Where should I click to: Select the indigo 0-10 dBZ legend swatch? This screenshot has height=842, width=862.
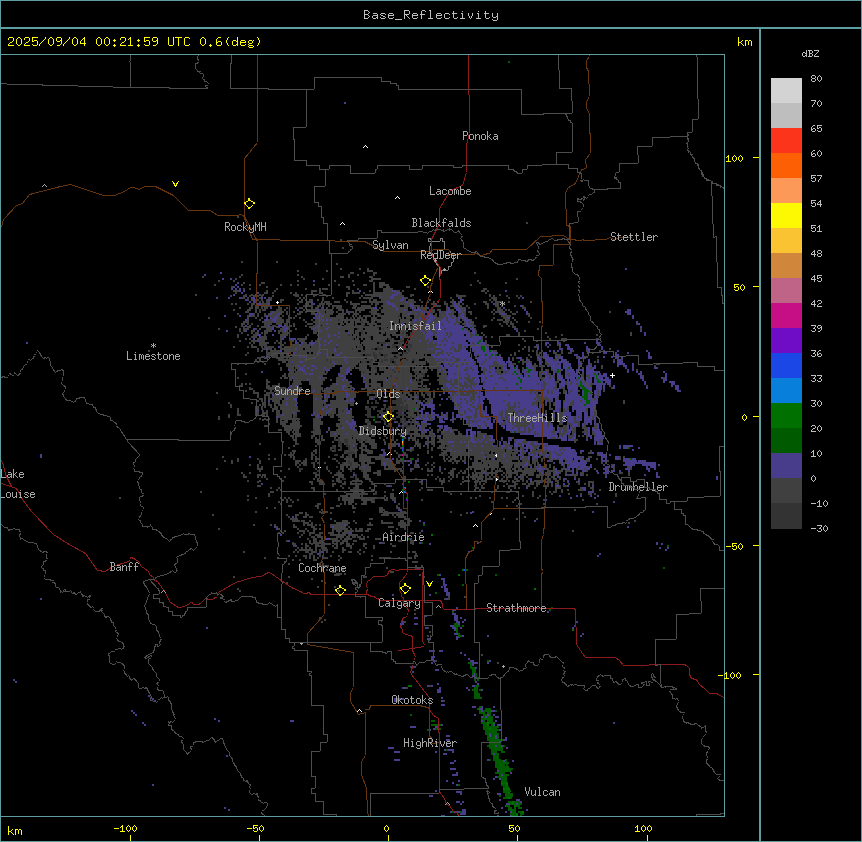pos(786,466)
